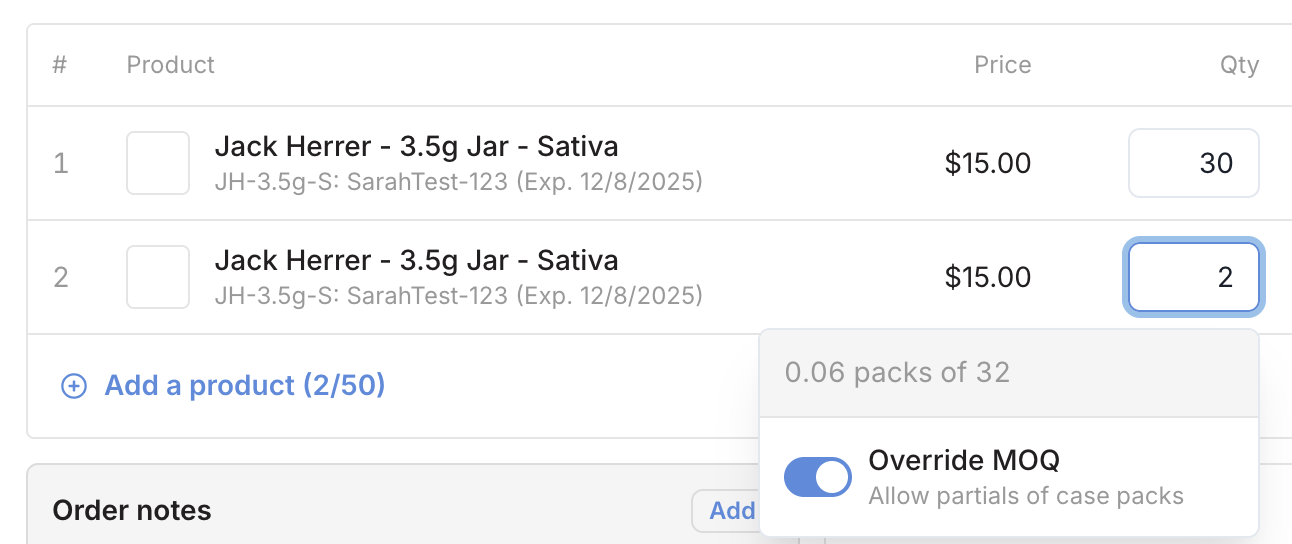Screen dimensions: 1292x544
Task: Click the Product column header
Action: coord(171,65)
